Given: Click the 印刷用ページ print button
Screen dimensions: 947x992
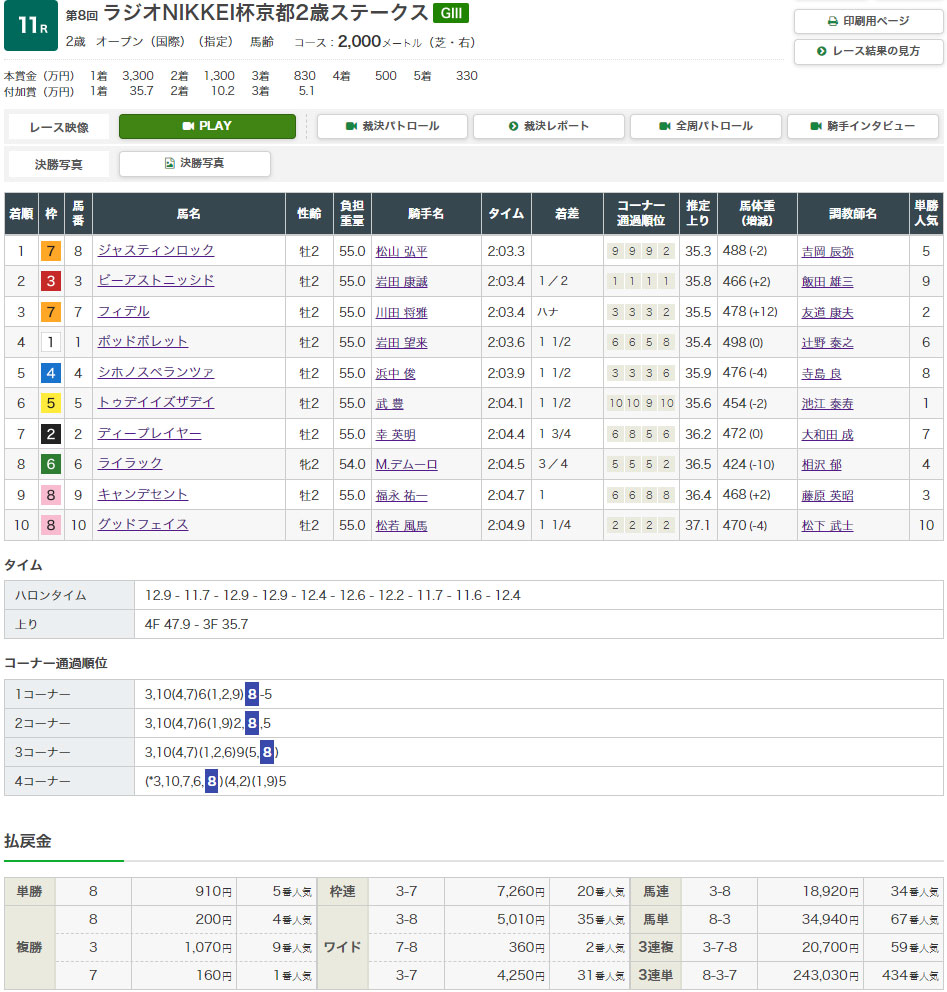Looking at the screenshot, I should (868, 21).
